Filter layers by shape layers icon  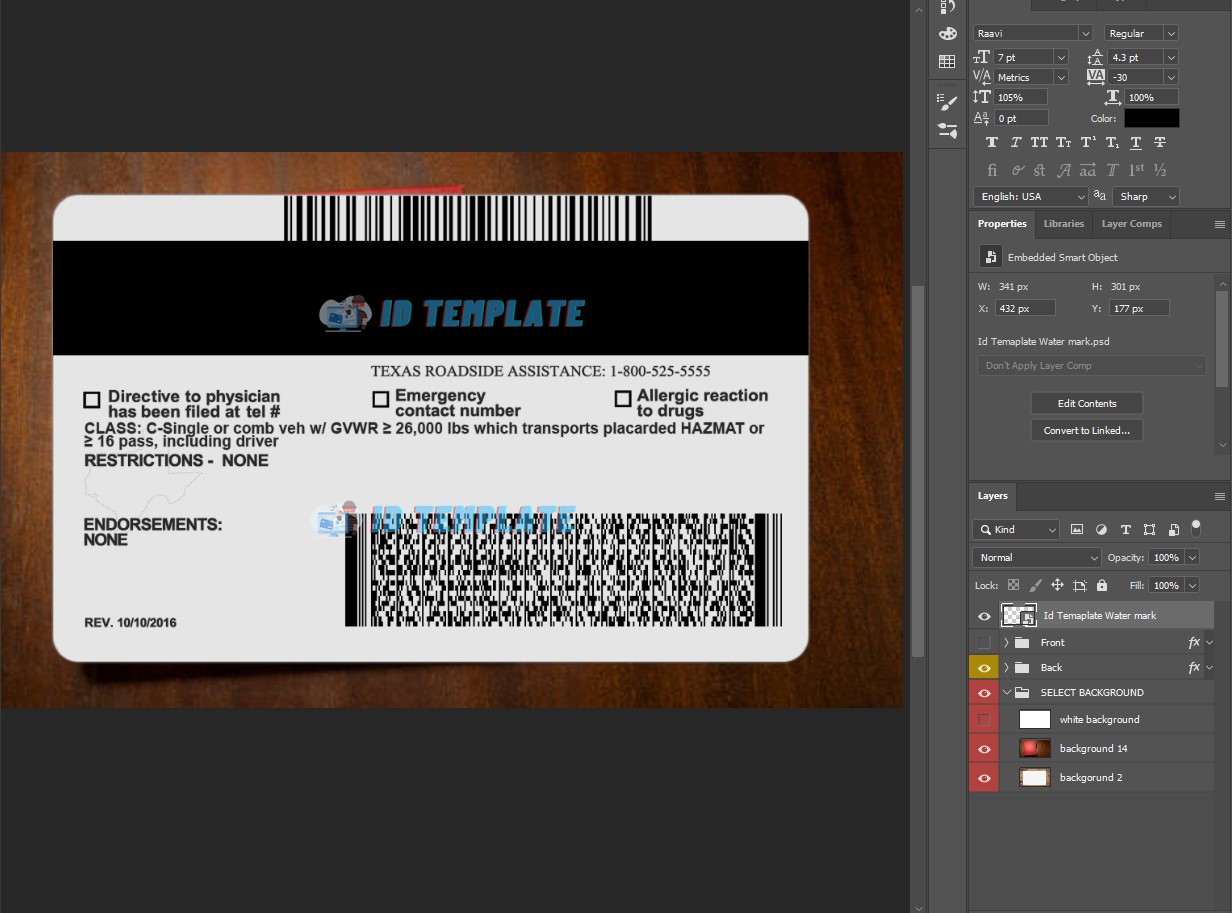coord(1150,530)
